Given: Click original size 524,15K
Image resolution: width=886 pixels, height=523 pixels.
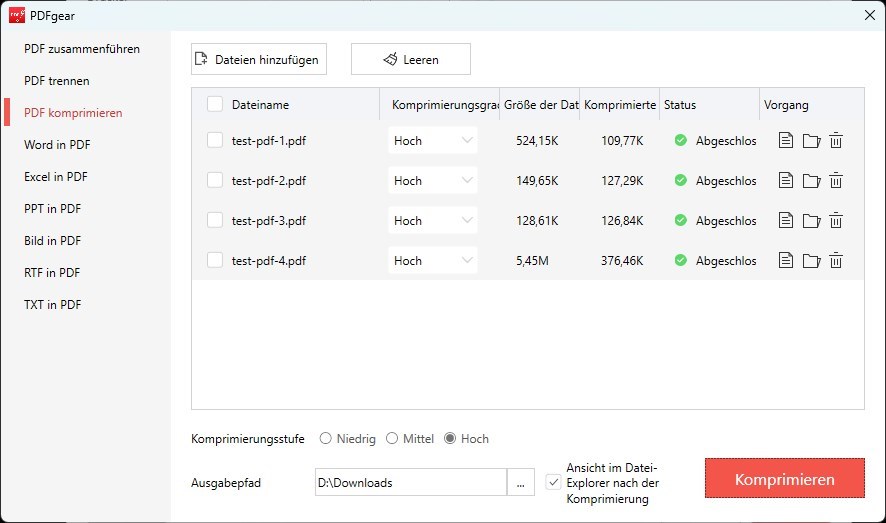Looking at the screenshot, I should click(537, 141).
